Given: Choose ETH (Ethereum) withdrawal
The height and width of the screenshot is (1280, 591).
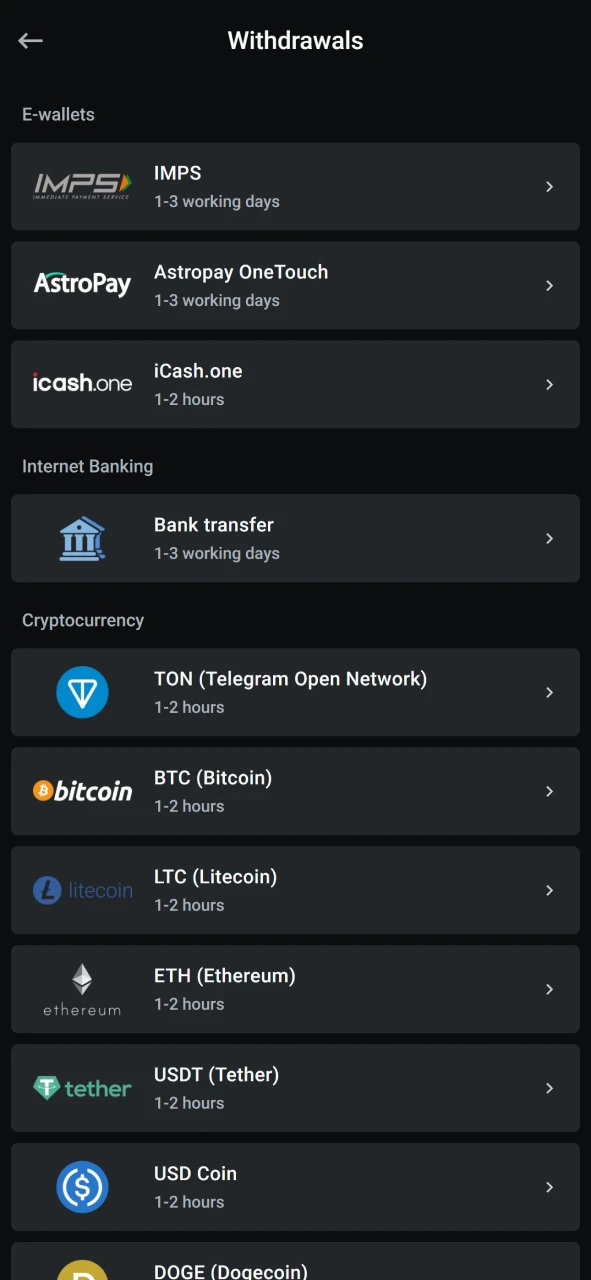Looking at the screenshot, I should pyautogui.click(x=295, y=989).
